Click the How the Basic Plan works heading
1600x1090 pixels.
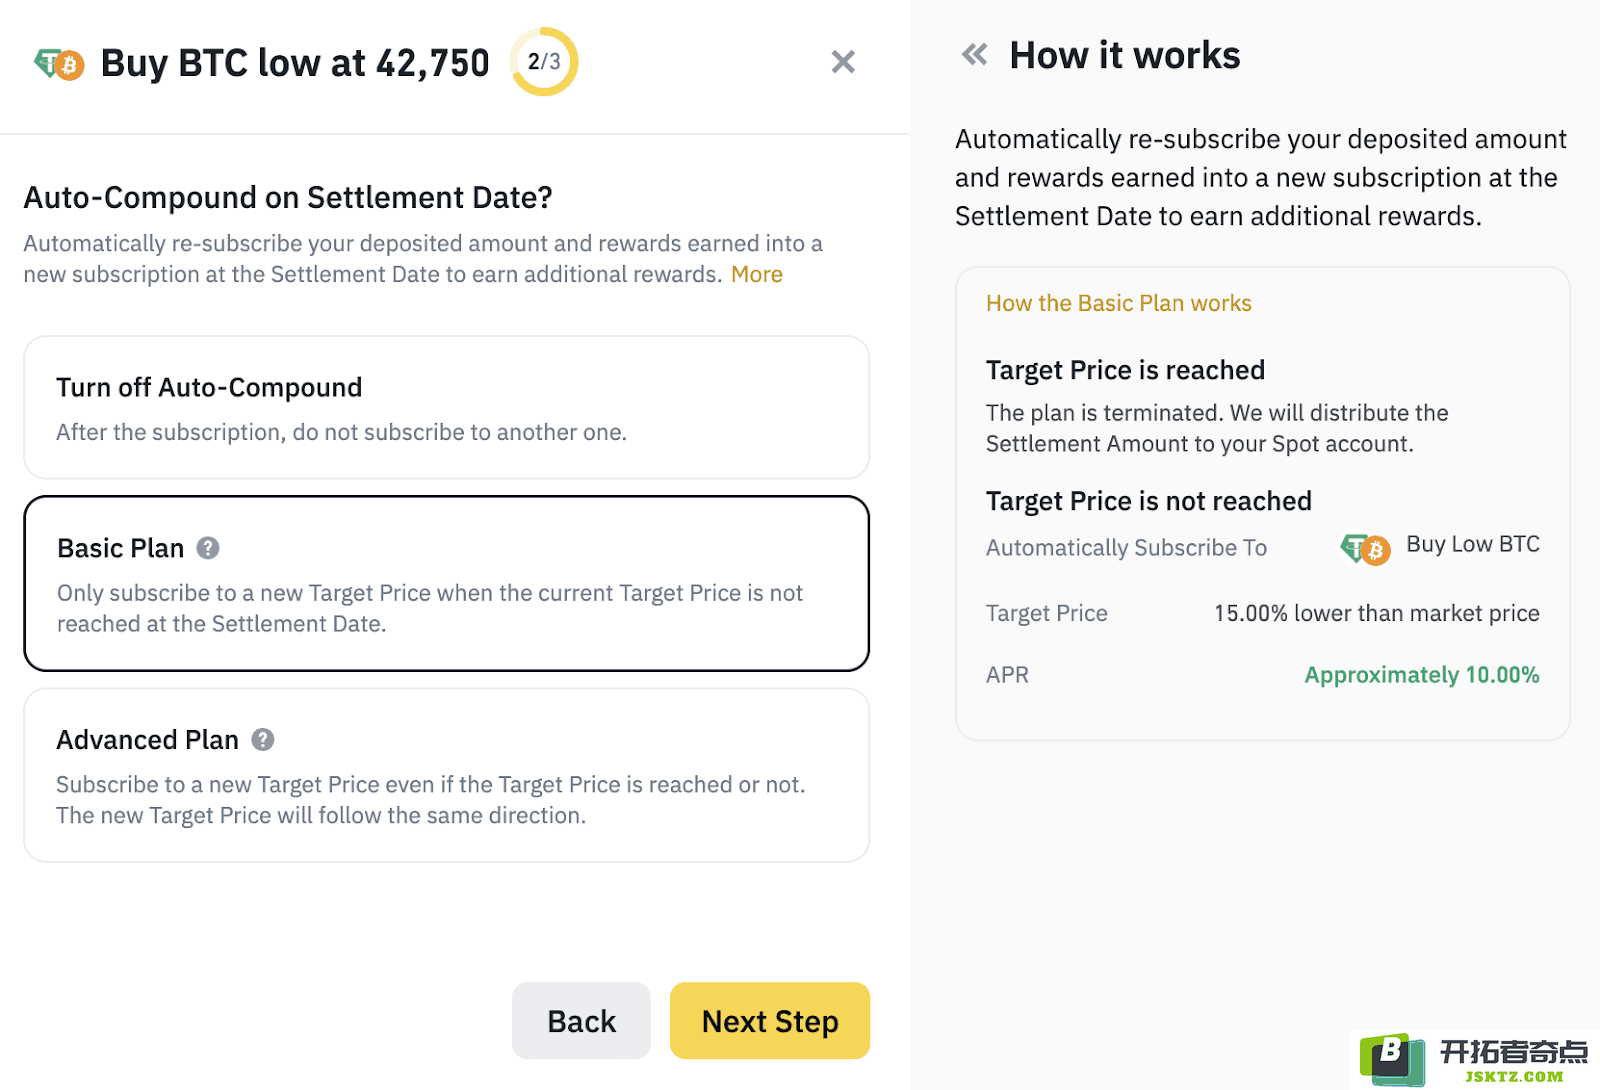click(1119, 303)
